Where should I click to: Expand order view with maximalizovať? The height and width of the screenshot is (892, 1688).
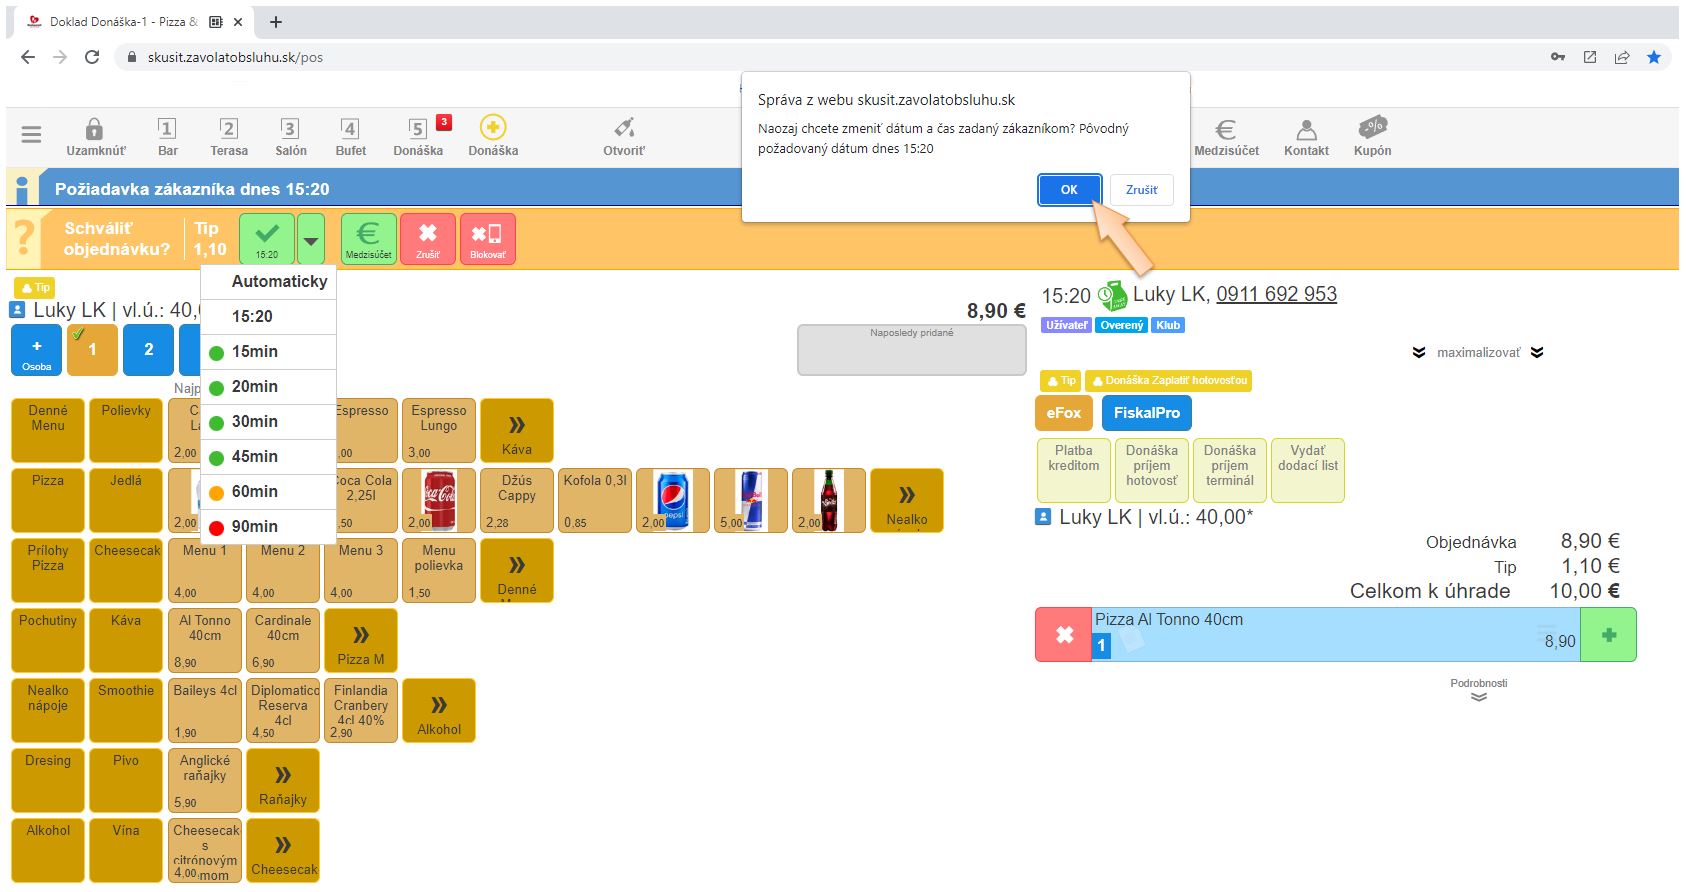click(x=1478, y=353)
